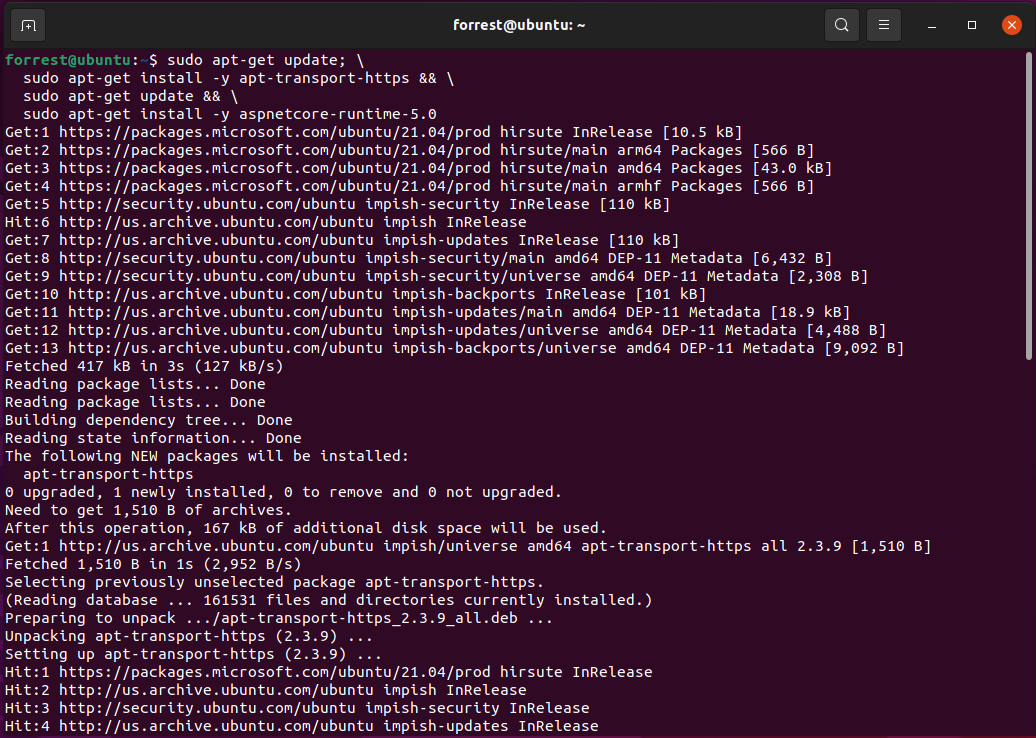The image size is (1036, 738).
Task: Click '(Reading database ... 161531 files' line
Action: click(x=328, y=600)
